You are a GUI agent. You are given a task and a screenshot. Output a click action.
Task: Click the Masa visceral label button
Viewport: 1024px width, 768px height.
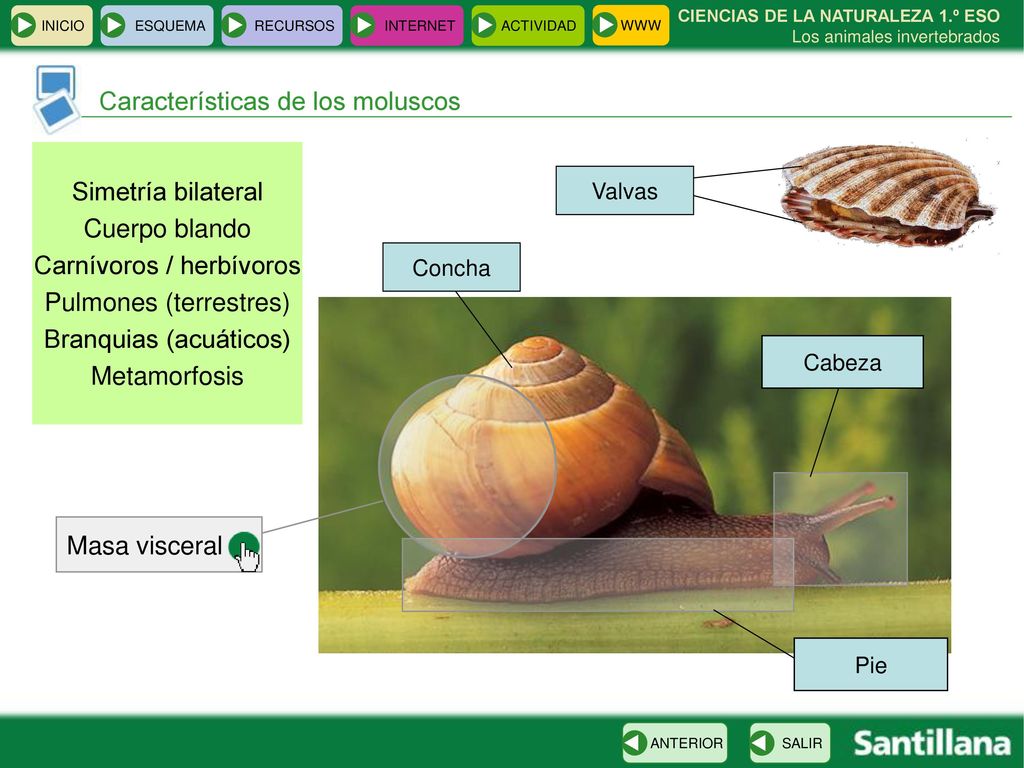click(x=159, y=545)
